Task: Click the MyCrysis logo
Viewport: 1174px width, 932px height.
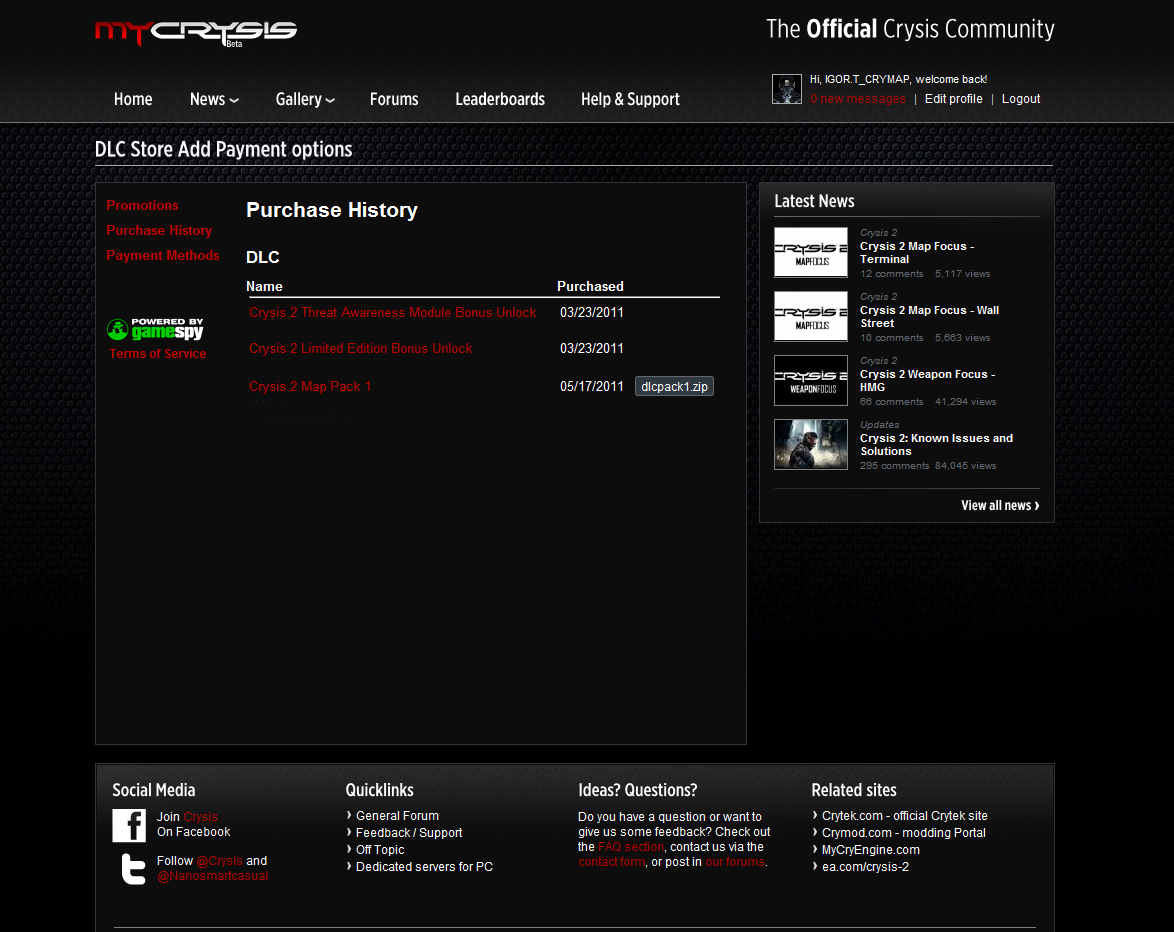Action: coord(196,33)
